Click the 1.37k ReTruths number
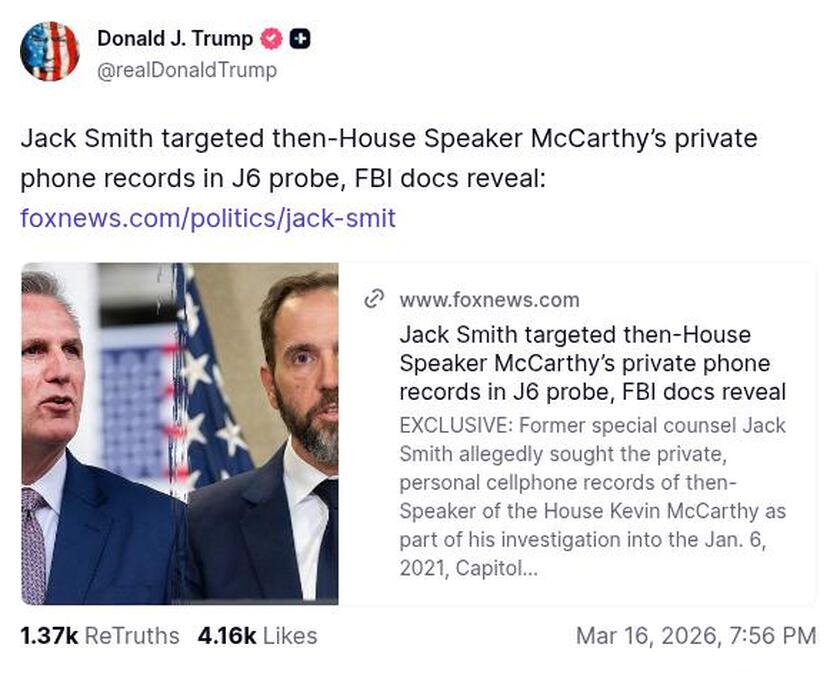This screenshot has height=681, width=840. [x=49, y=635]
